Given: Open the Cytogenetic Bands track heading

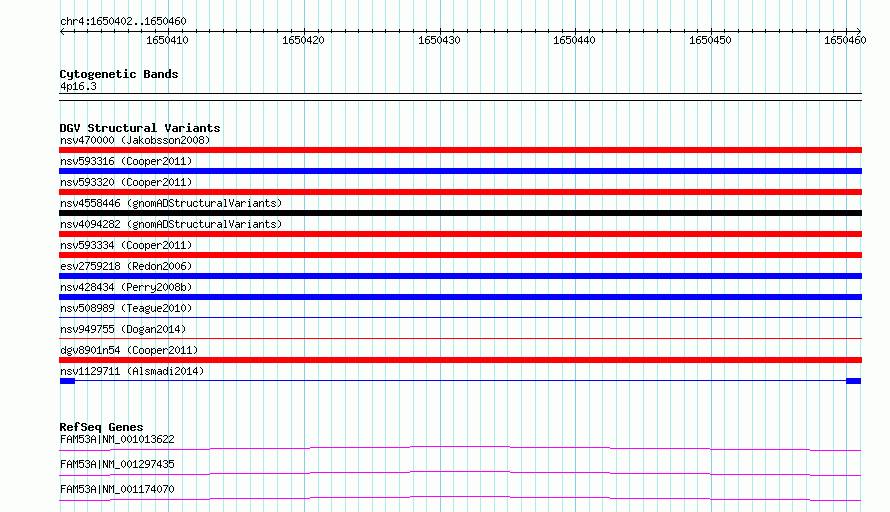Looking at the screenshot, I should click(x=119, y=74).
